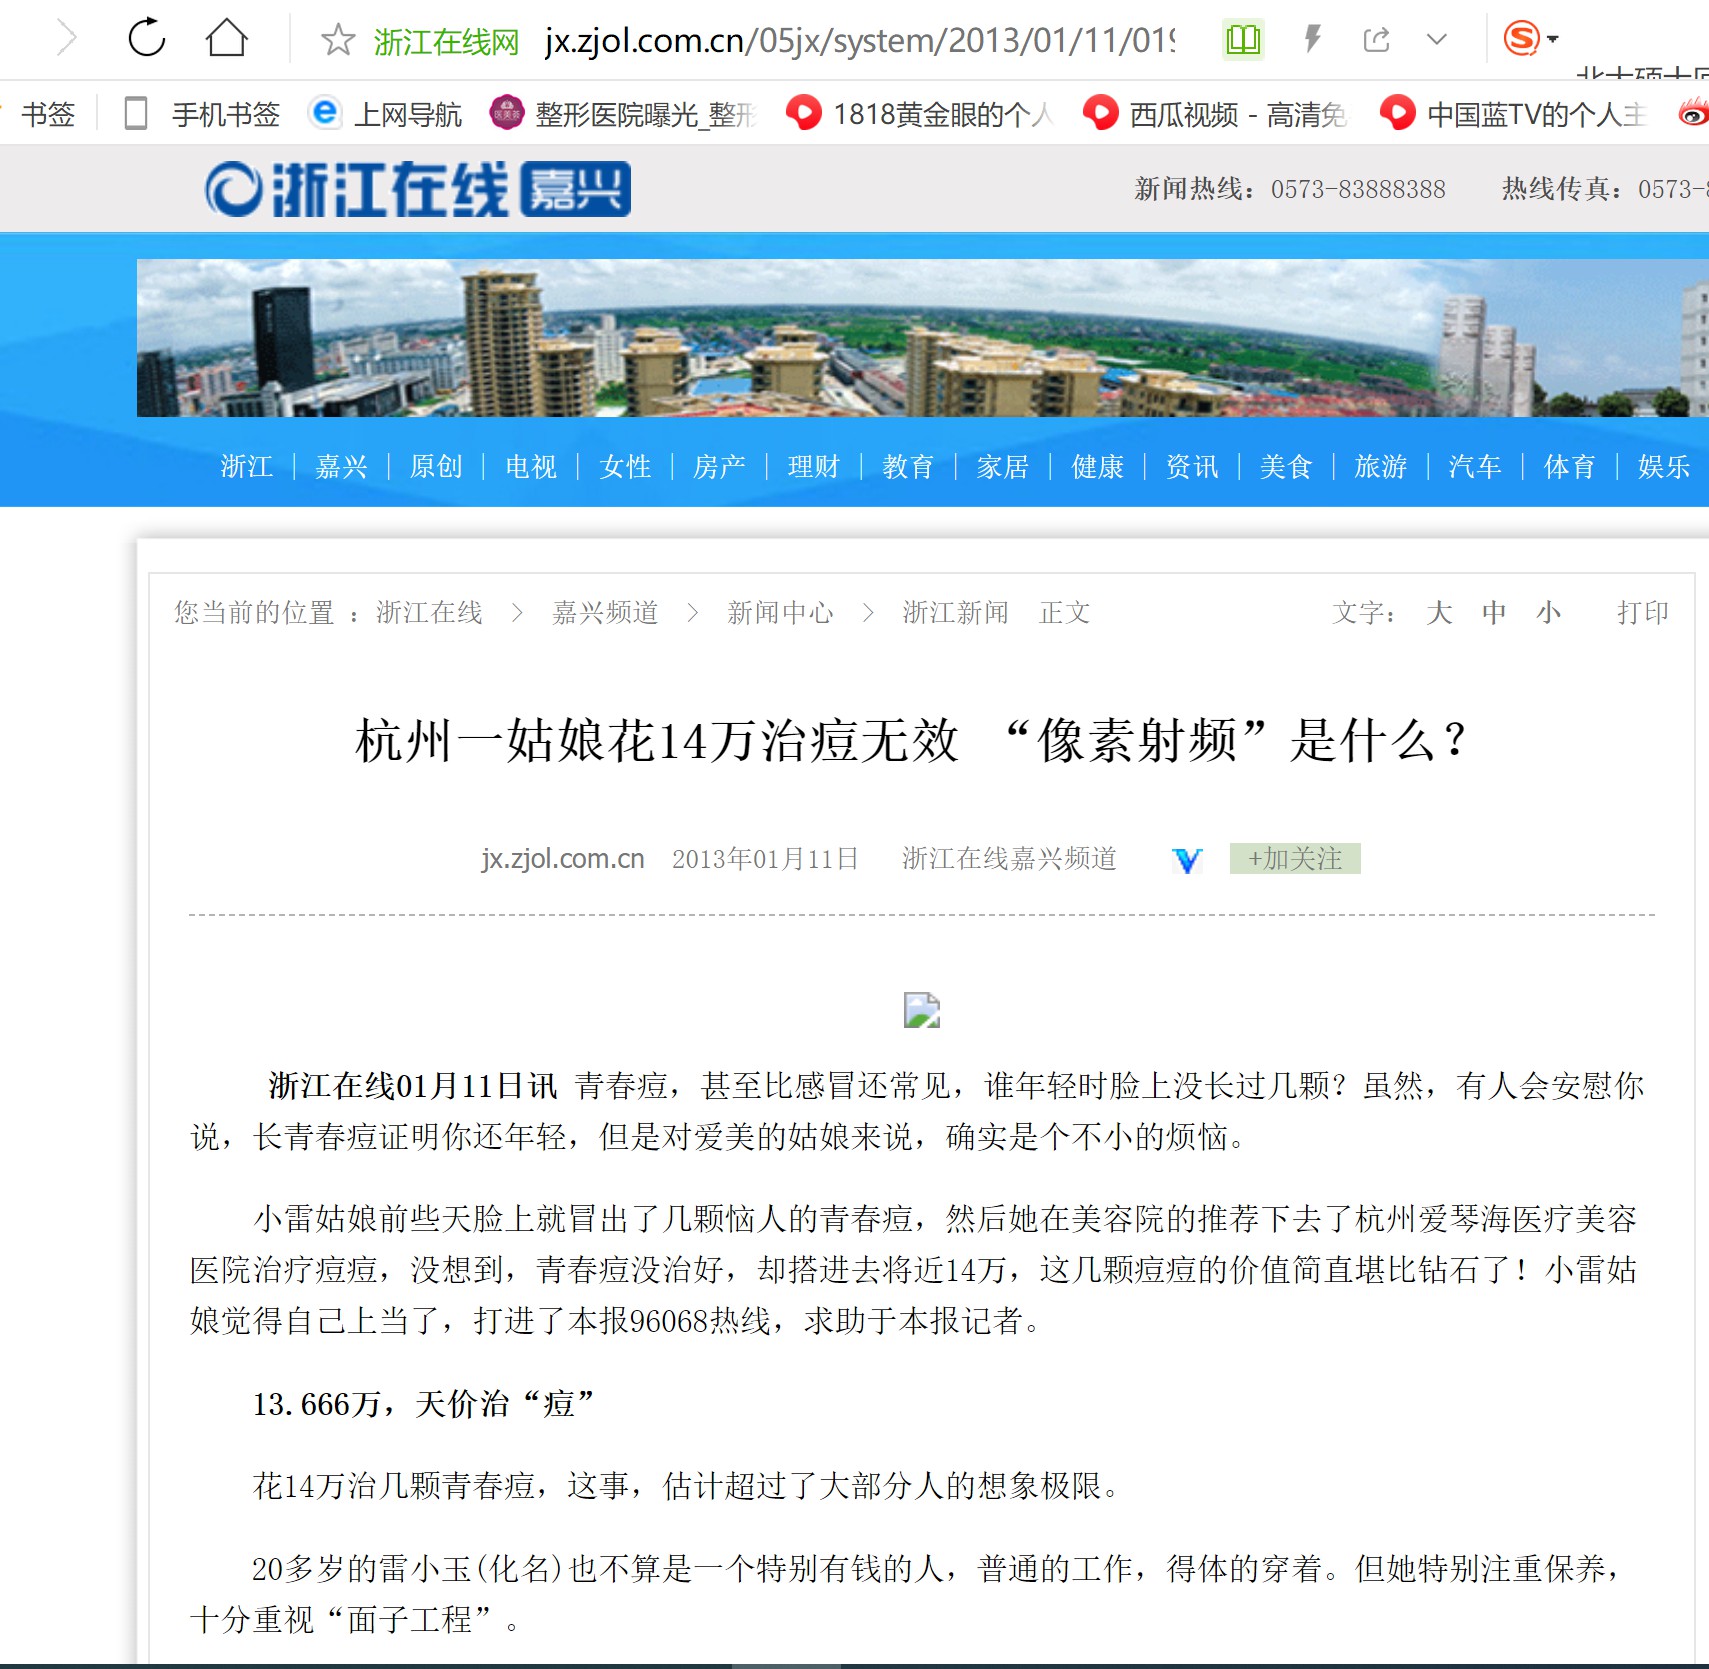Open 整形医院曝光 bookmark
The height and width of the screenshot is (1669, 1709).
coord(623,114)
